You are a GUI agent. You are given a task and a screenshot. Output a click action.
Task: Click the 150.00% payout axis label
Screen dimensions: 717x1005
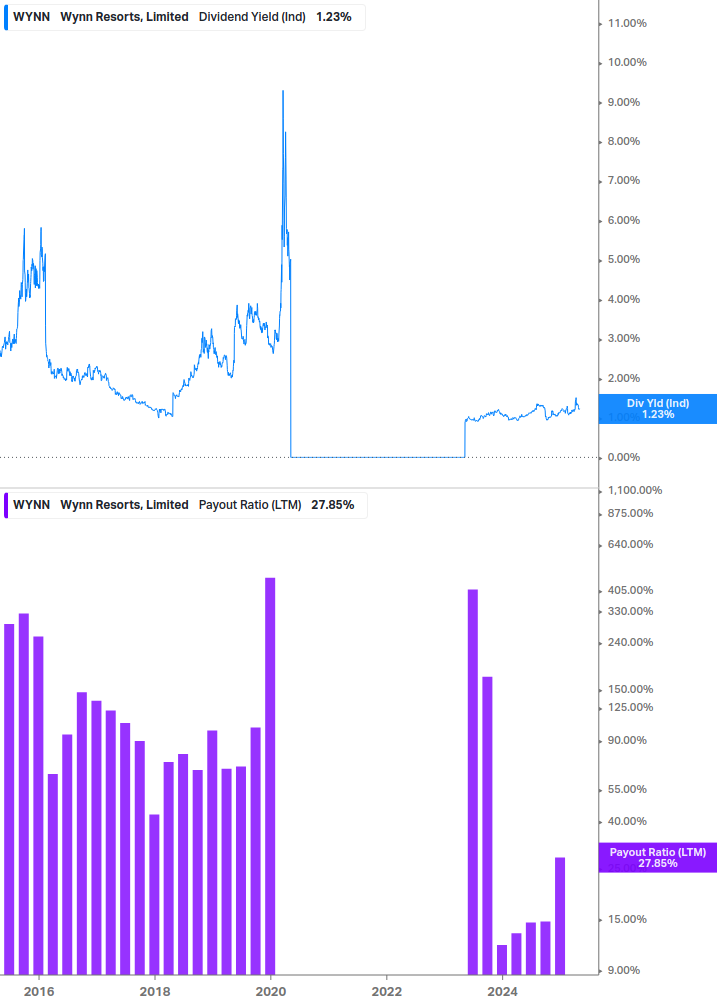pyautogui.click(x=630, y=689)
